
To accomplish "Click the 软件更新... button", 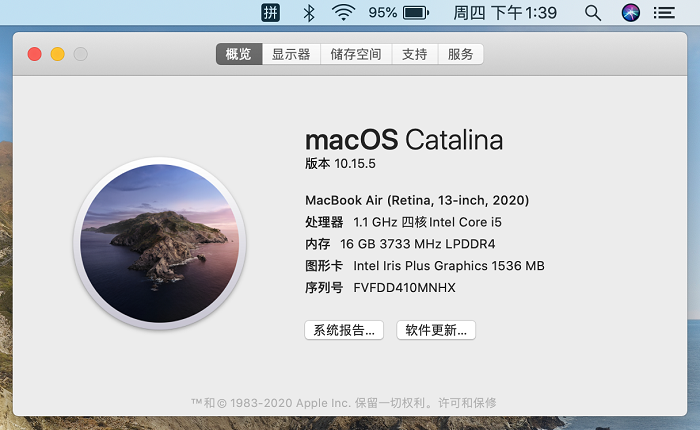I will coord(436,330).
